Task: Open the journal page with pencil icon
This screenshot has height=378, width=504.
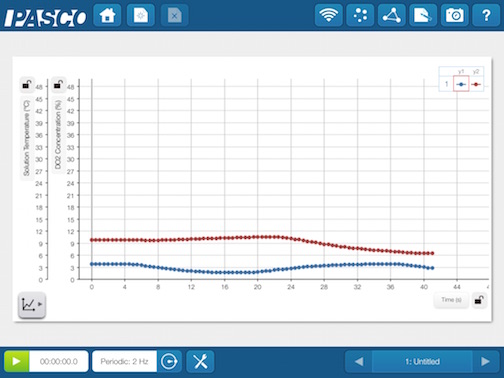Action: click(423, 15)
